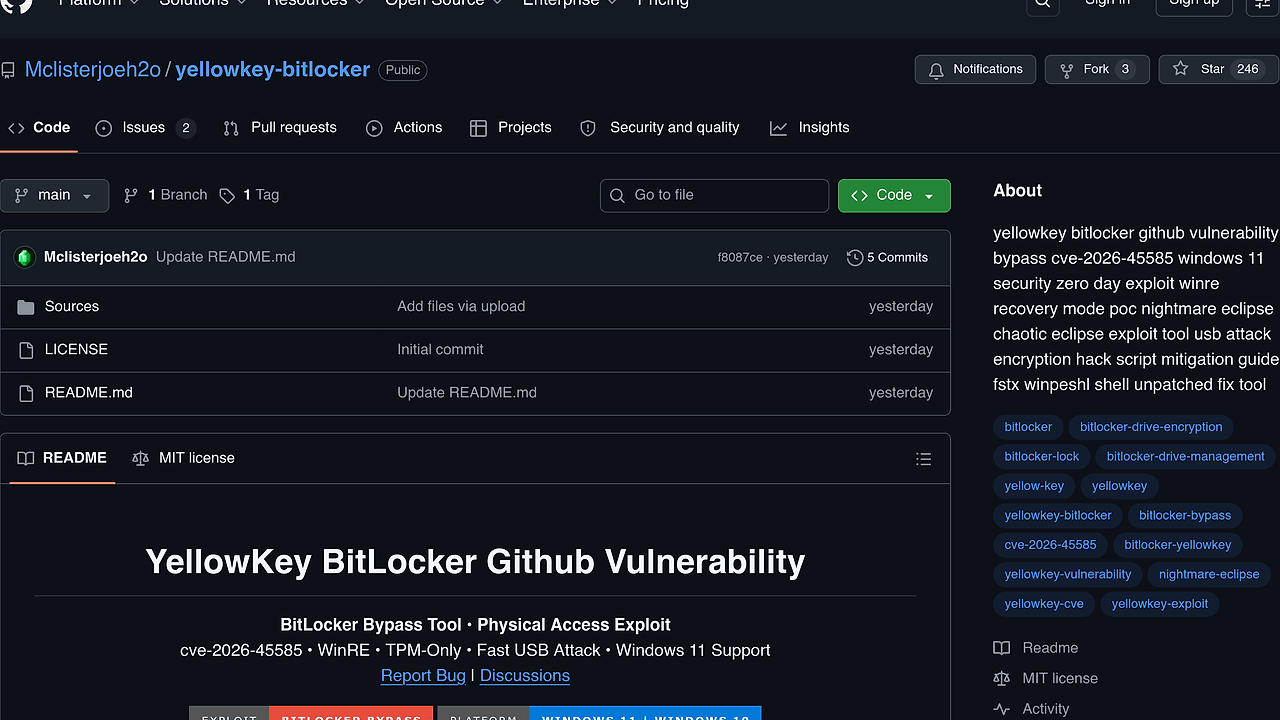
Task: Follow the Report Bug link
Action: pos(423,675)
